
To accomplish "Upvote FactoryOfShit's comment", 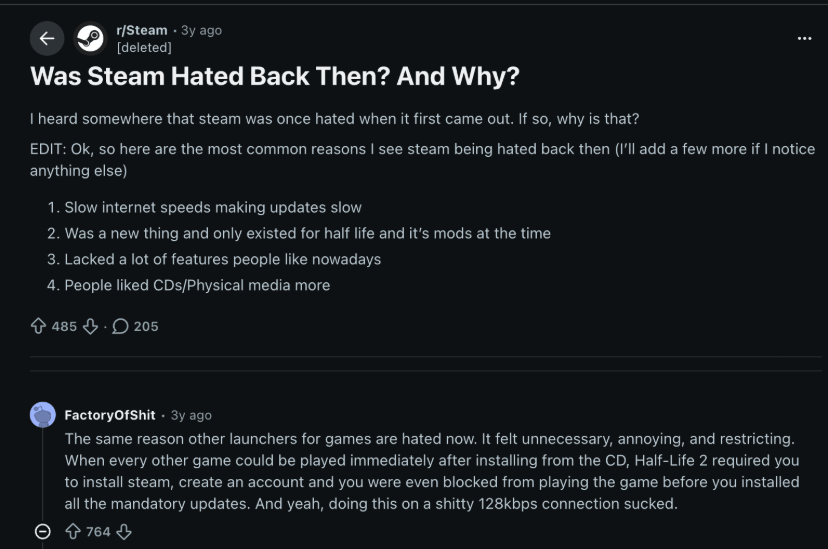I will [x=73, y=531].
